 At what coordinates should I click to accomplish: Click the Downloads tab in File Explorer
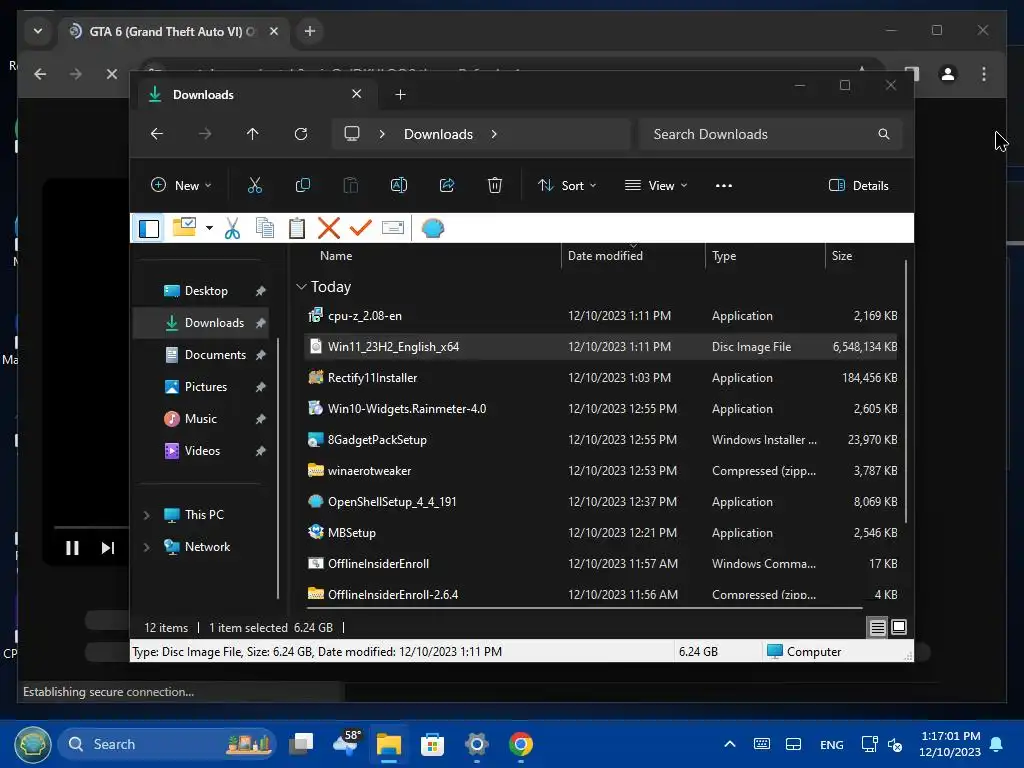click(255, 95)
